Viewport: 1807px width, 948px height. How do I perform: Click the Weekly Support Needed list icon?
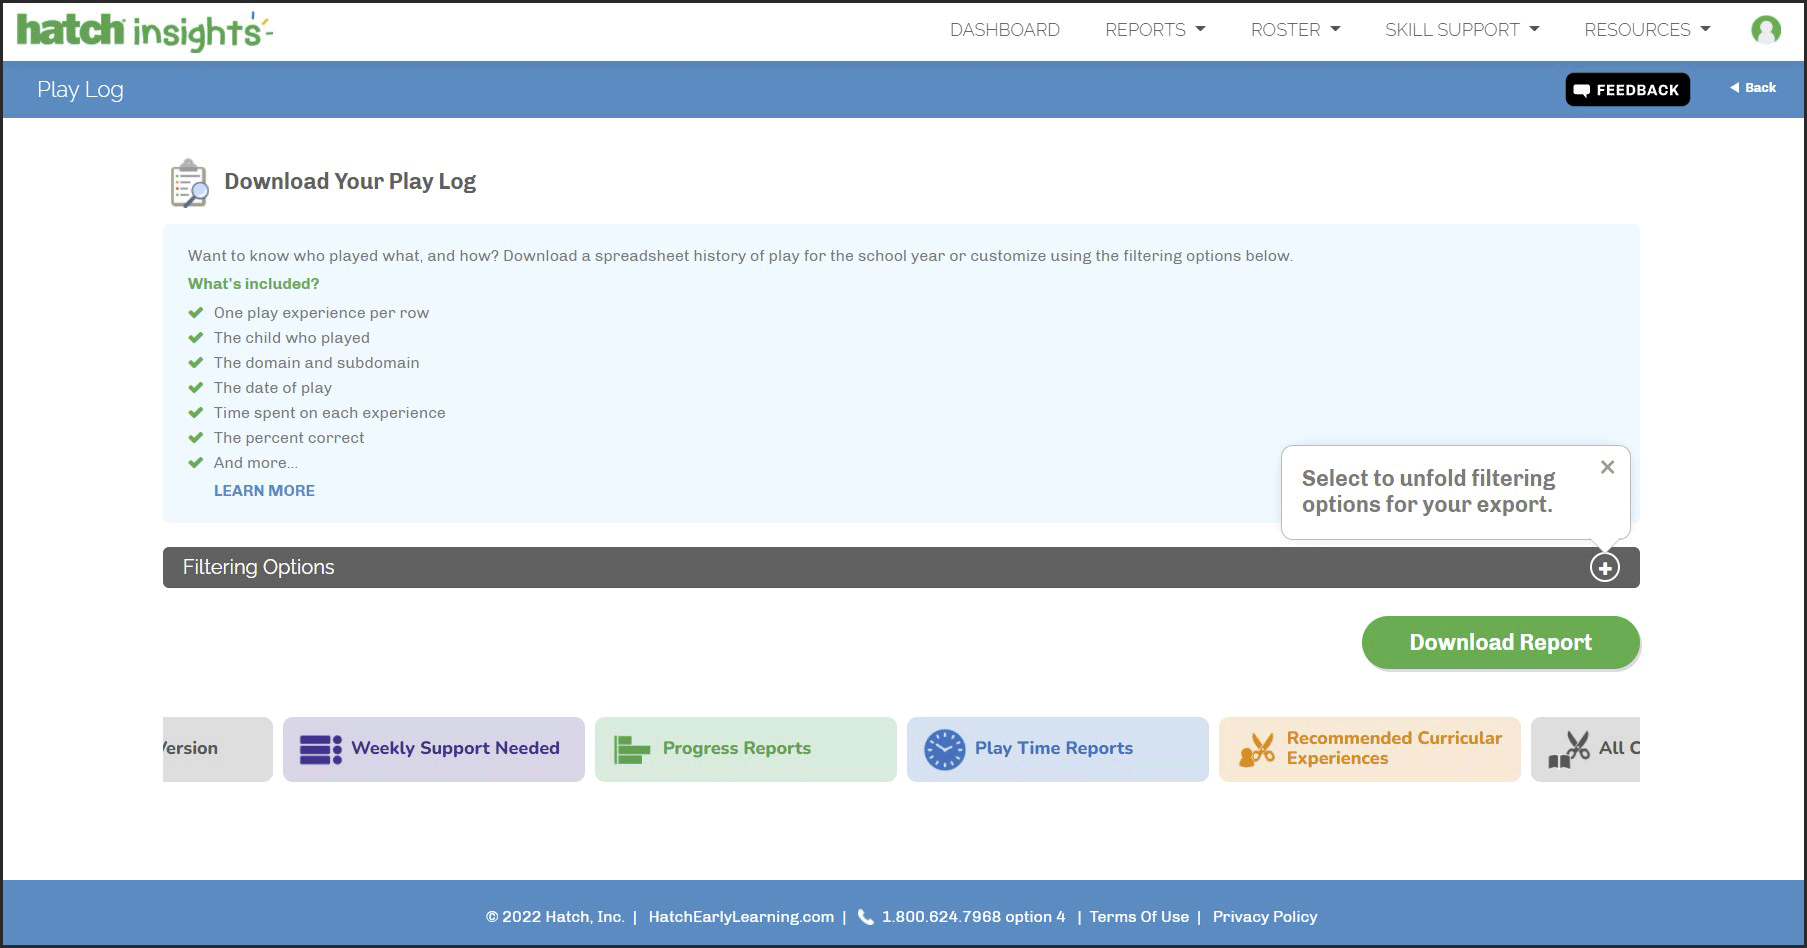click(320, 749)
